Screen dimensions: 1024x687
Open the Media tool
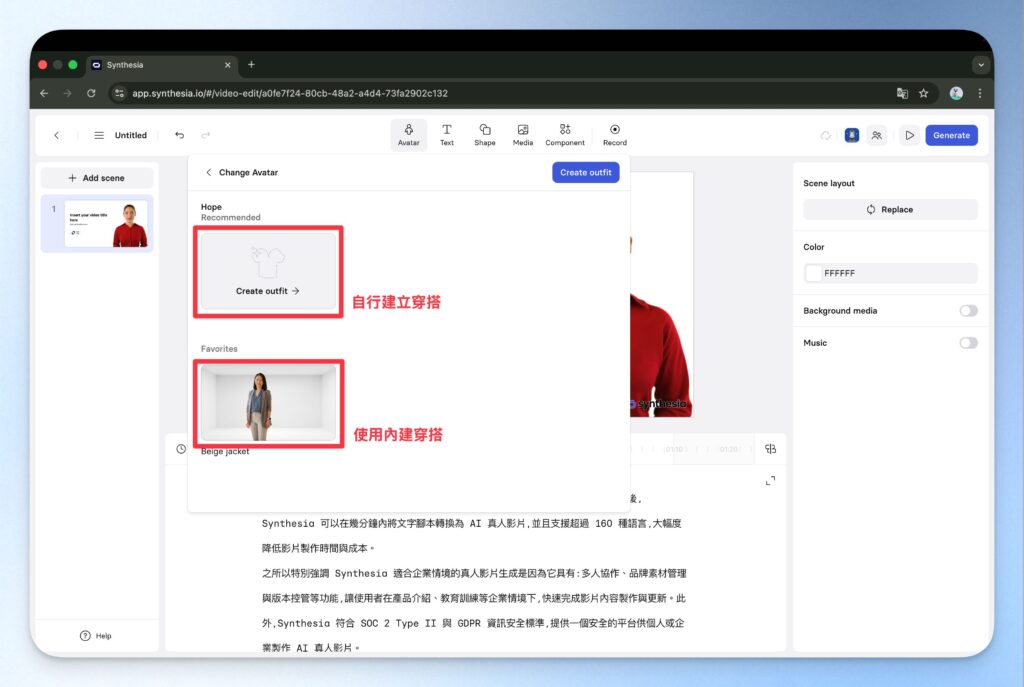522,134
